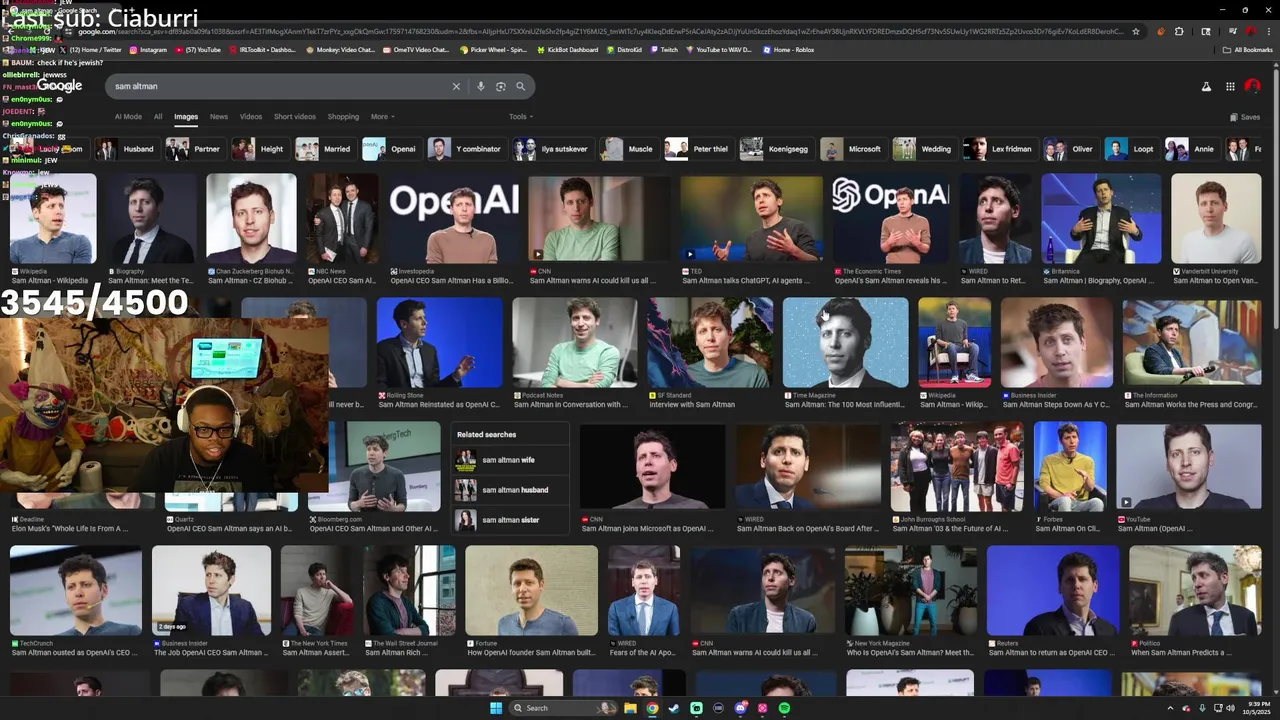Switch to News tab
The image size is (1280, 720).
219,117
